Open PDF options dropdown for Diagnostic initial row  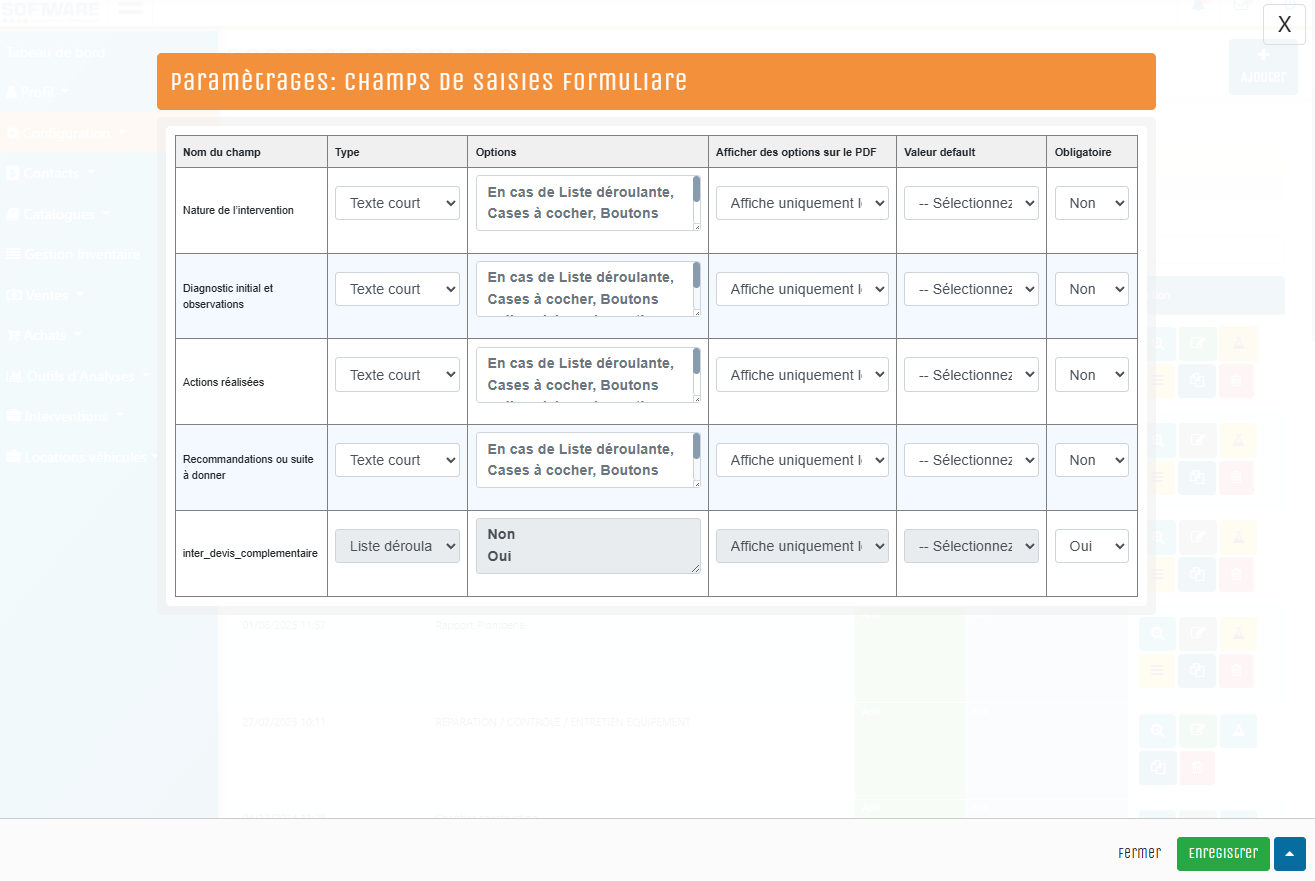point(802,289)
